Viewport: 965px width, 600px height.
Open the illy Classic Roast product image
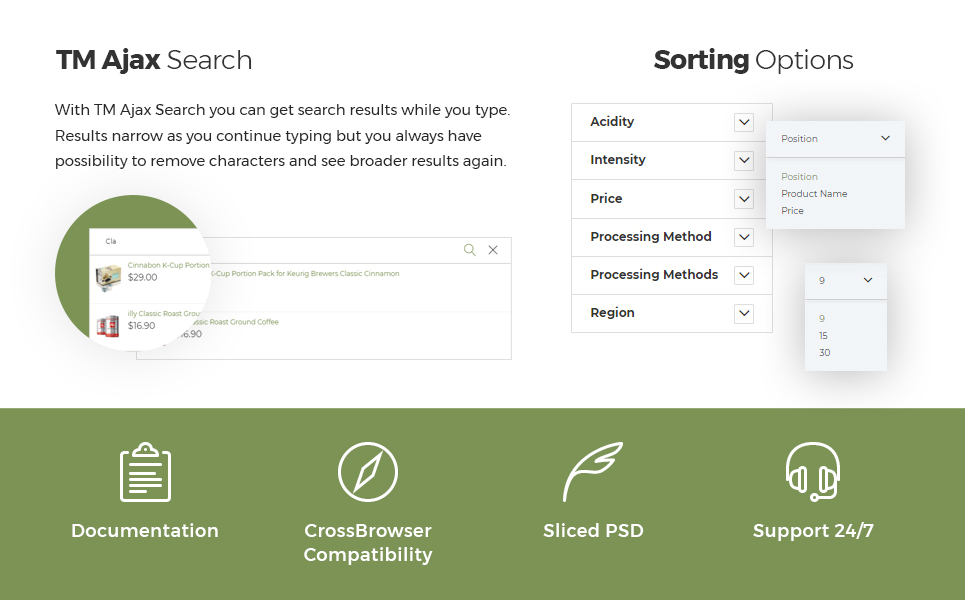(108, 326)
